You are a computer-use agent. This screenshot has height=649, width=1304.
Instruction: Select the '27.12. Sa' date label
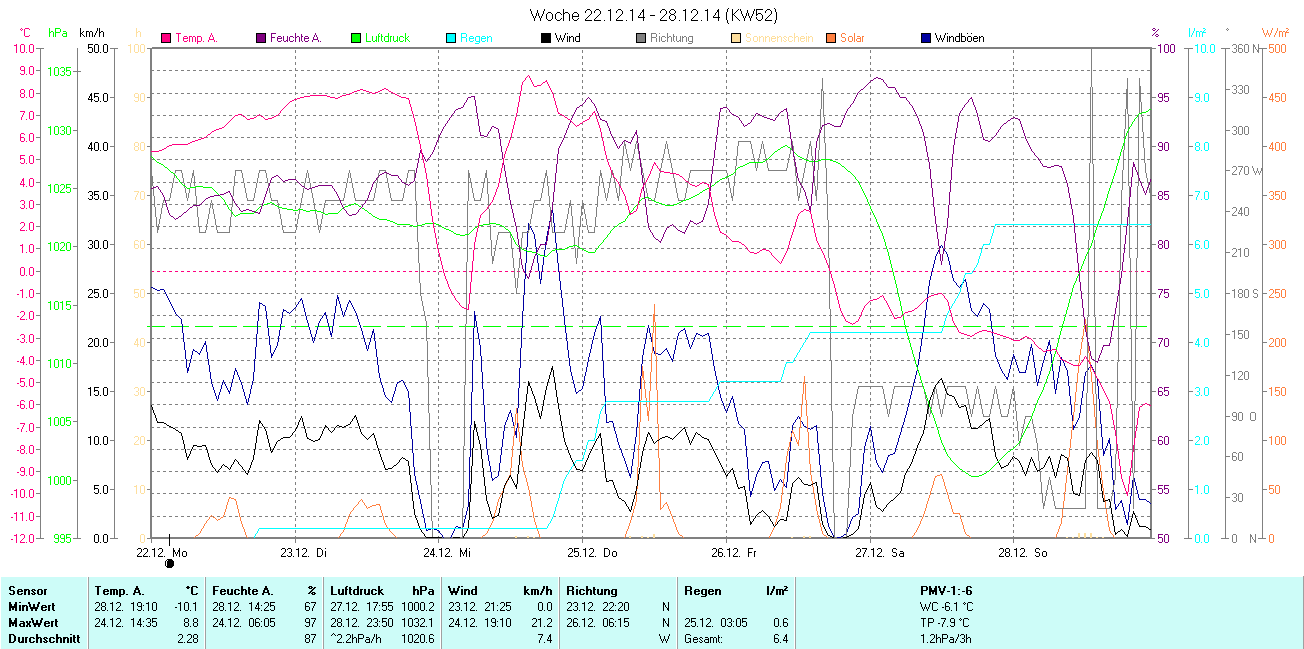point(880,552)
